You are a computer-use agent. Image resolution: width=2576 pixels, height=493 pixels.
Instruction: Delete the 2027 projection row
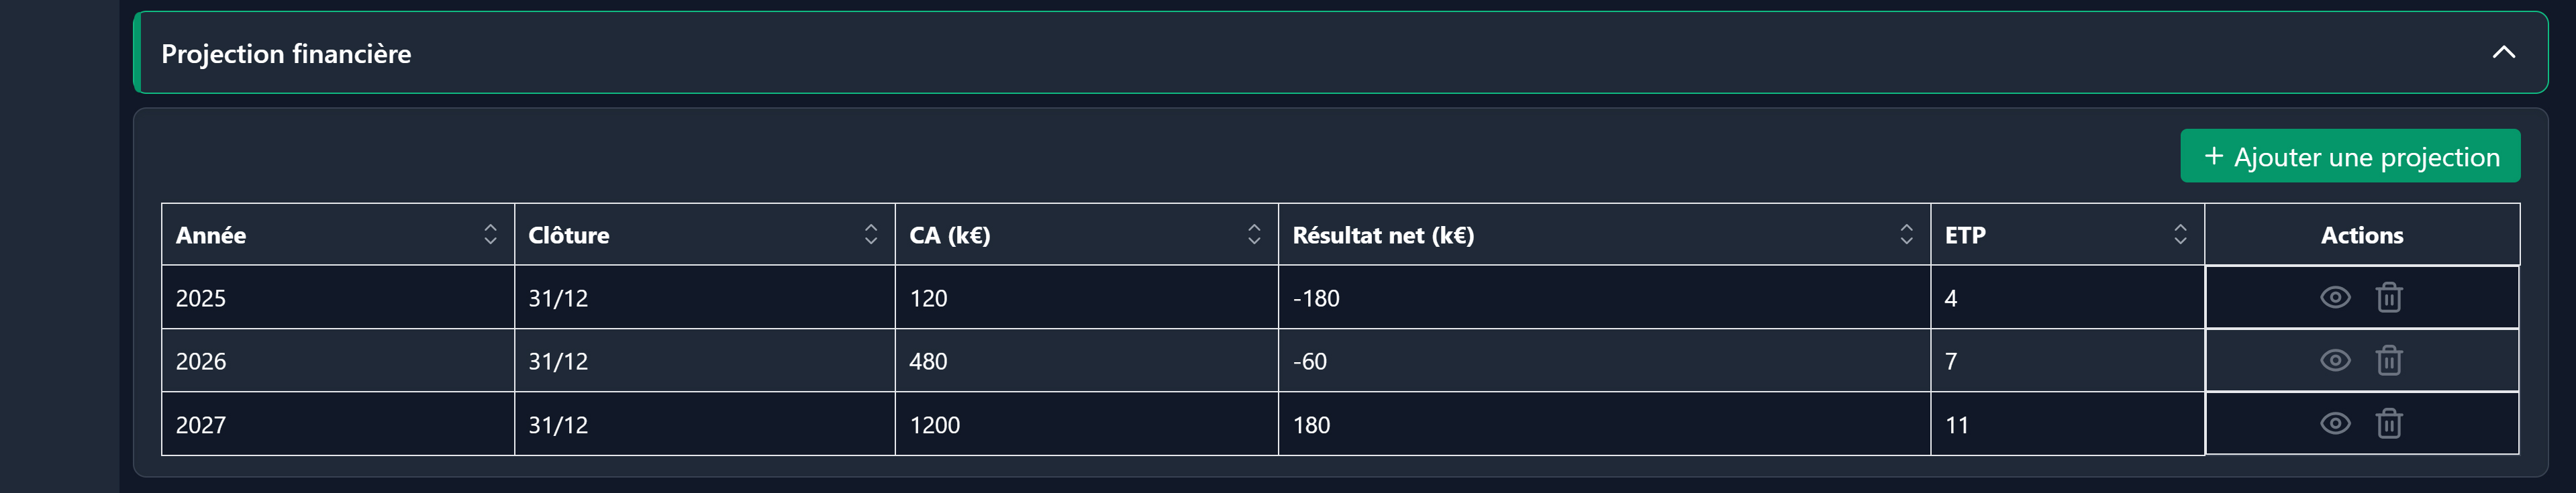tap(2388, 424)
